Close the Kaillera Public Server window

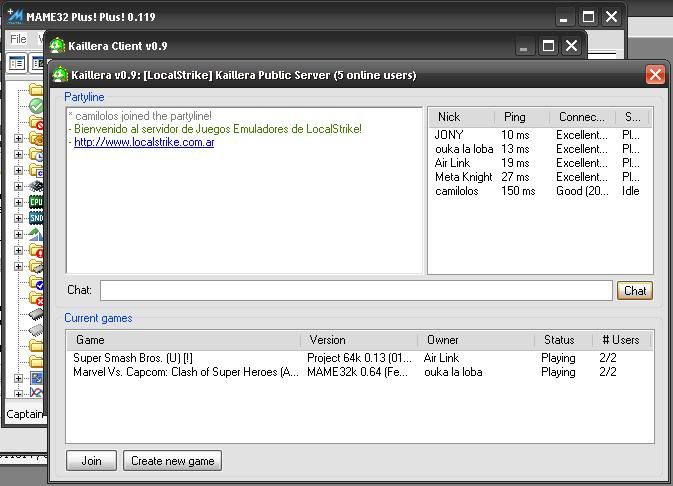pos(655,75)
